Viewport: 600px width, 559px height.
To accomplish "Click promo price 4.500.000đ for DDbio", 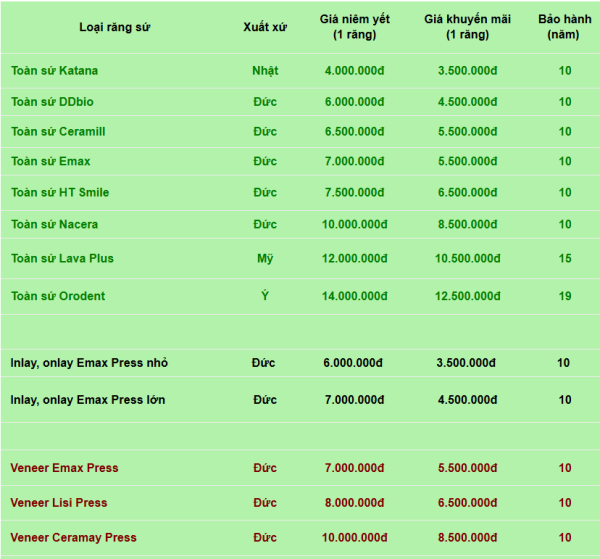I will [468, 102].
